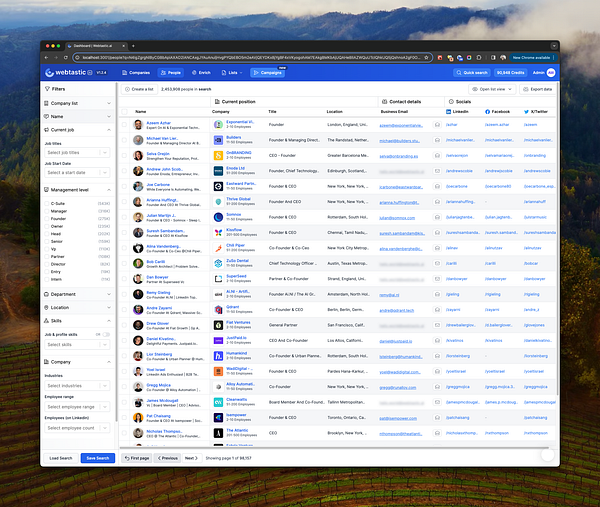The image size is (600, 507).
Task: Check the Owner management level checkbox
Action: point(47,226)
